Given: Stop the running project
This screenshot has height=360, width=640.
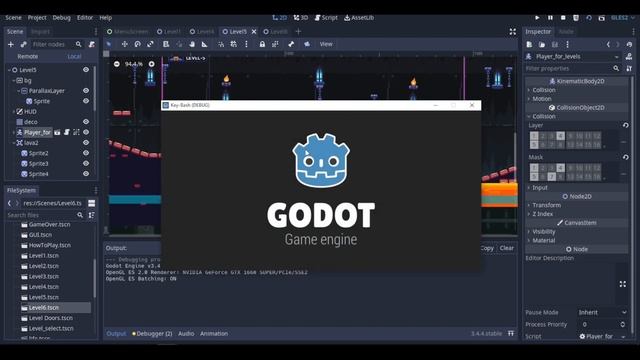Looking at the screenshot, I should [x=563, y=18].
